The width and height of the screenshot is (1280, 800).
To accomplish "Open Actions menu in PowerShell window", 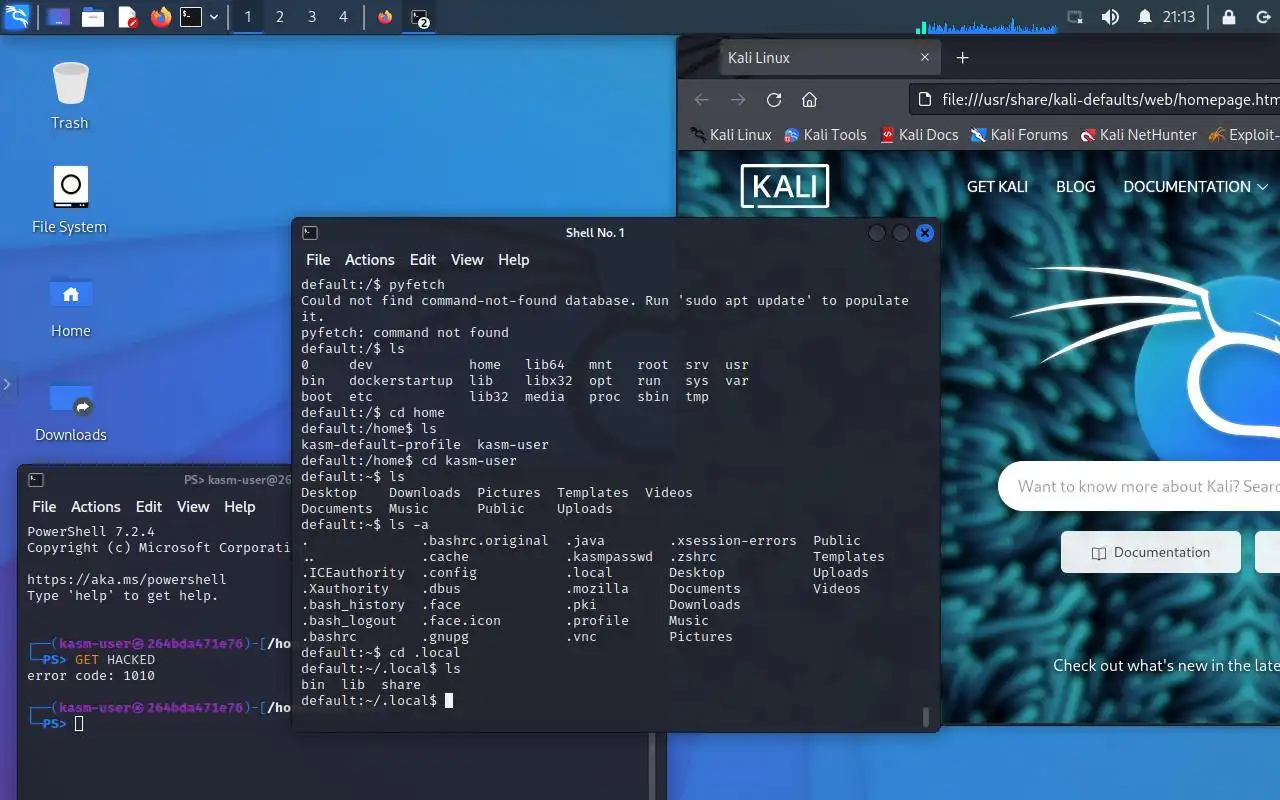I will click(x=96, y=507).
